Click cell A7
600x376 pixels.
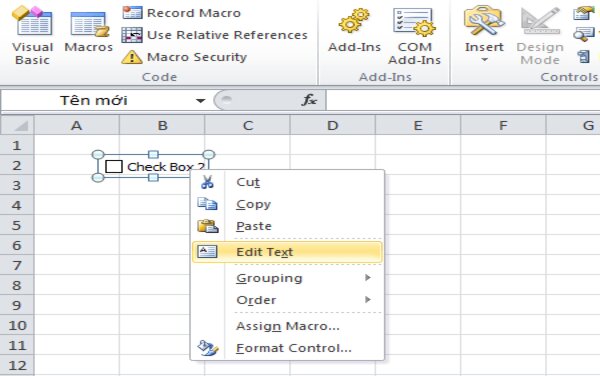[x=77, y=265]
